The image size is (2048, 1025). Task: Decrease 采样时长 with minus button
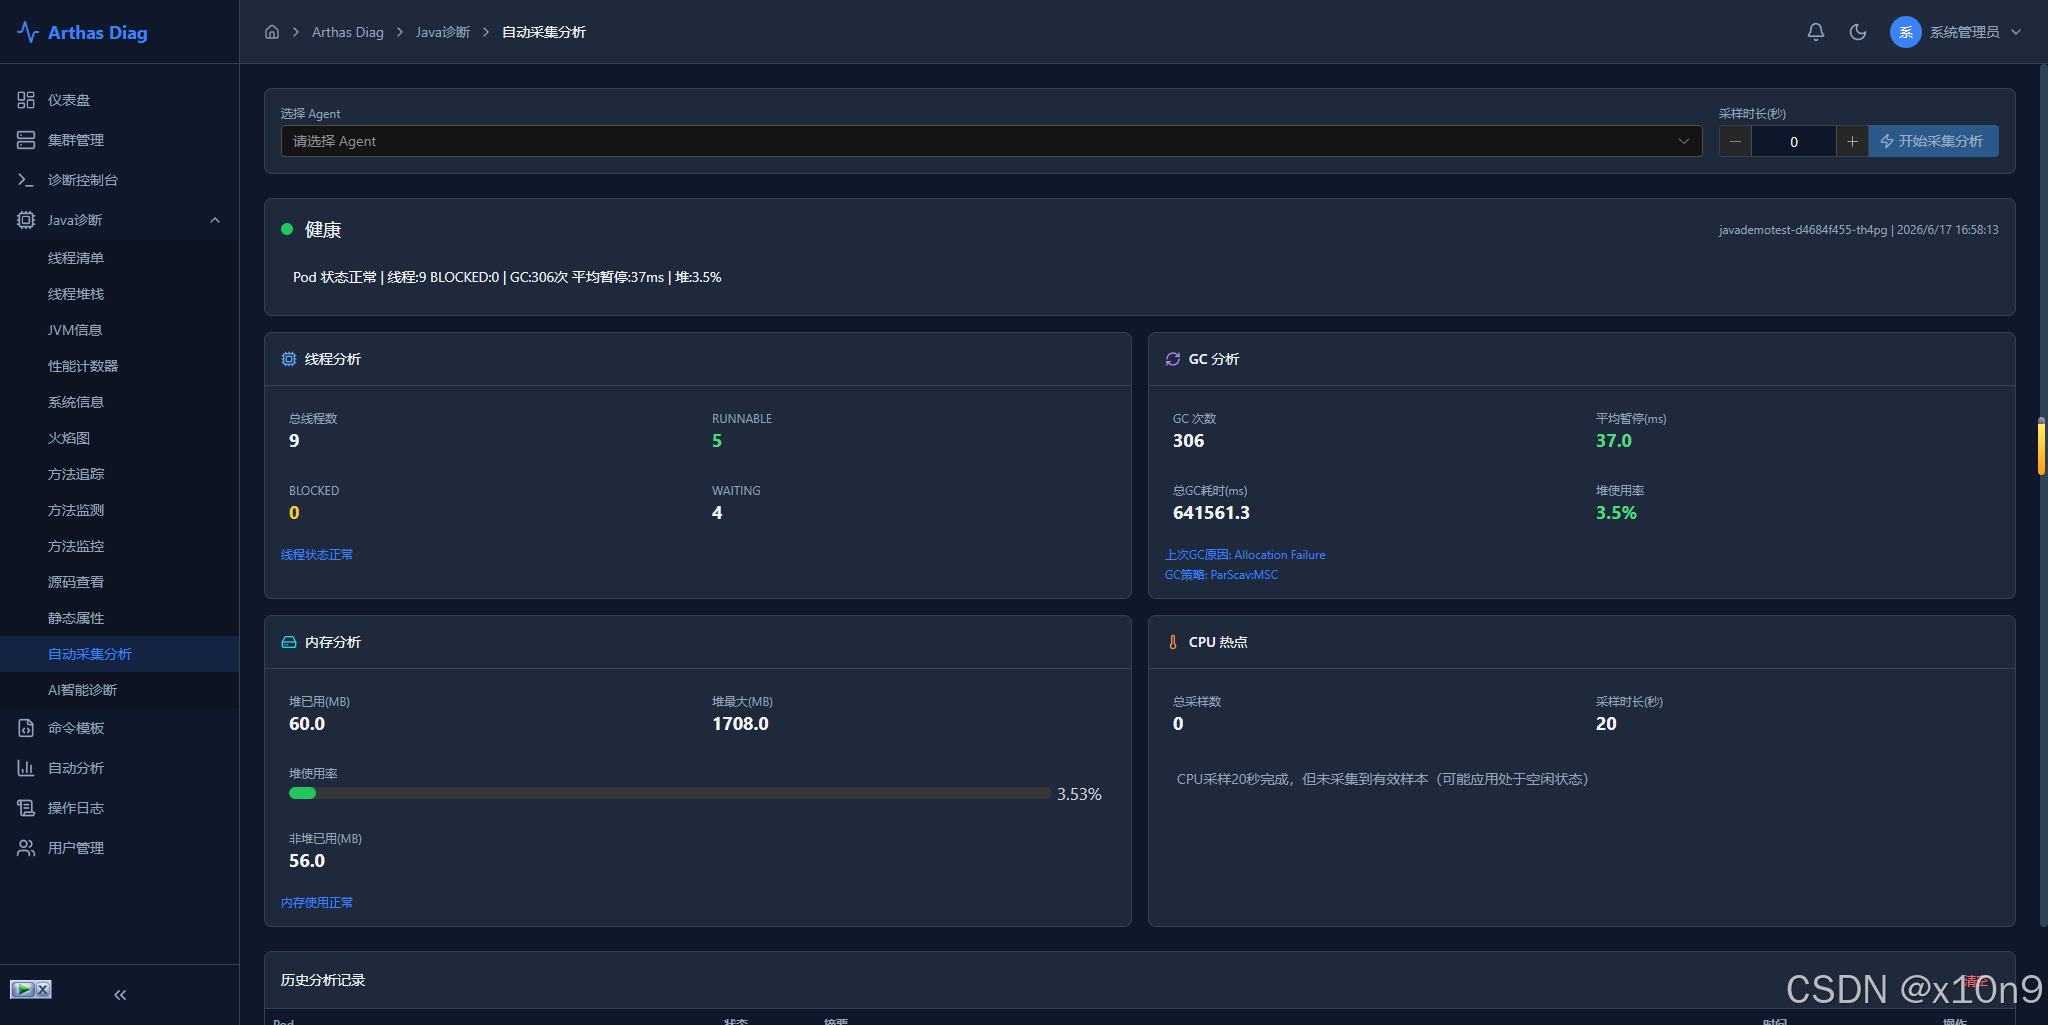pos(1735,141)
